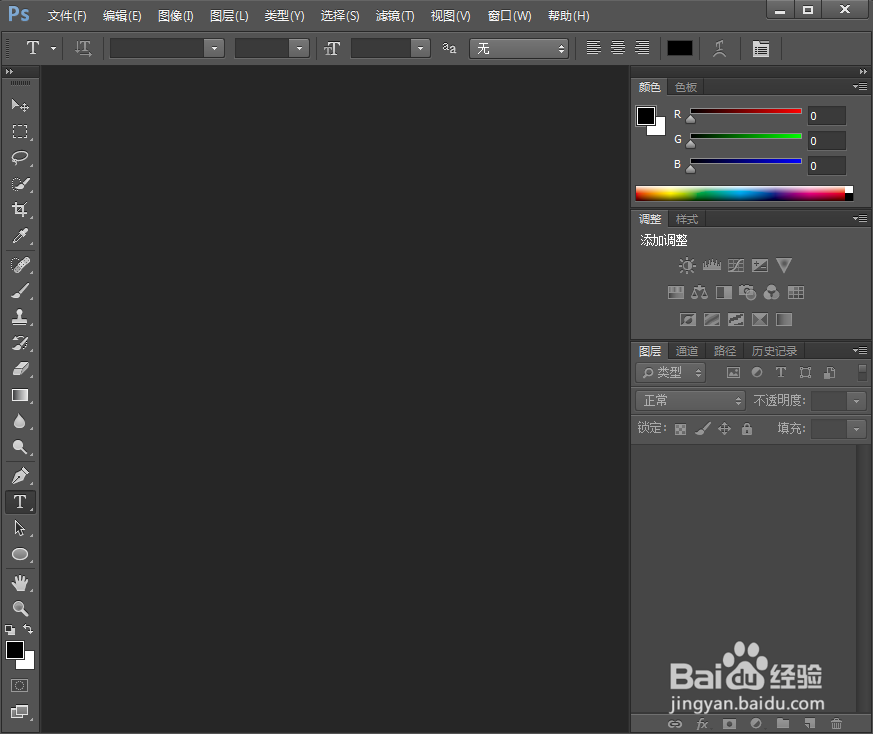The width and height of the screenshot is (873, 734).
Task: Select the Horizontal Type tool in toolbox
Action: click(x=20, y=502)
